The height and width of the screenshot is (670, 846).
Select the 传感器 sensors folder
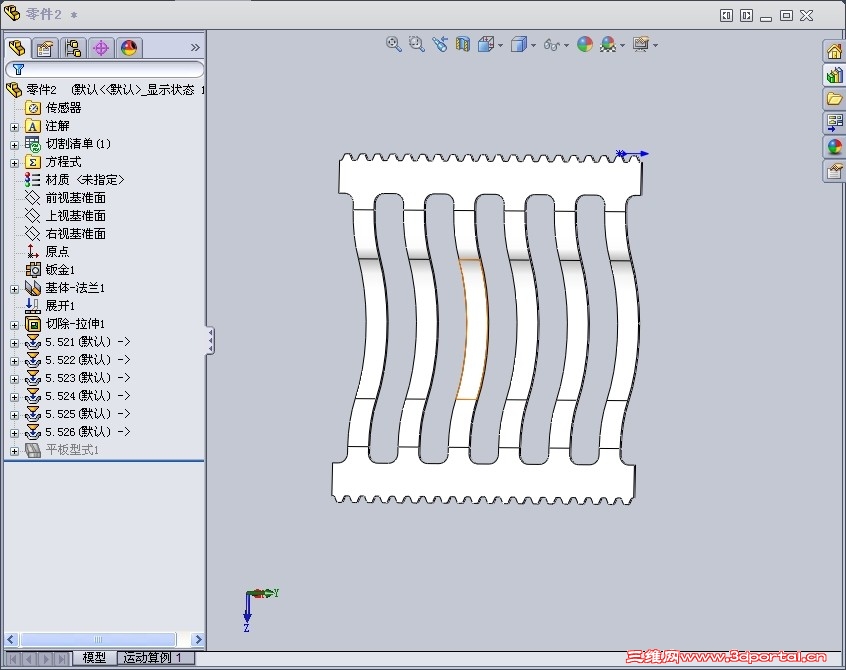63,108
